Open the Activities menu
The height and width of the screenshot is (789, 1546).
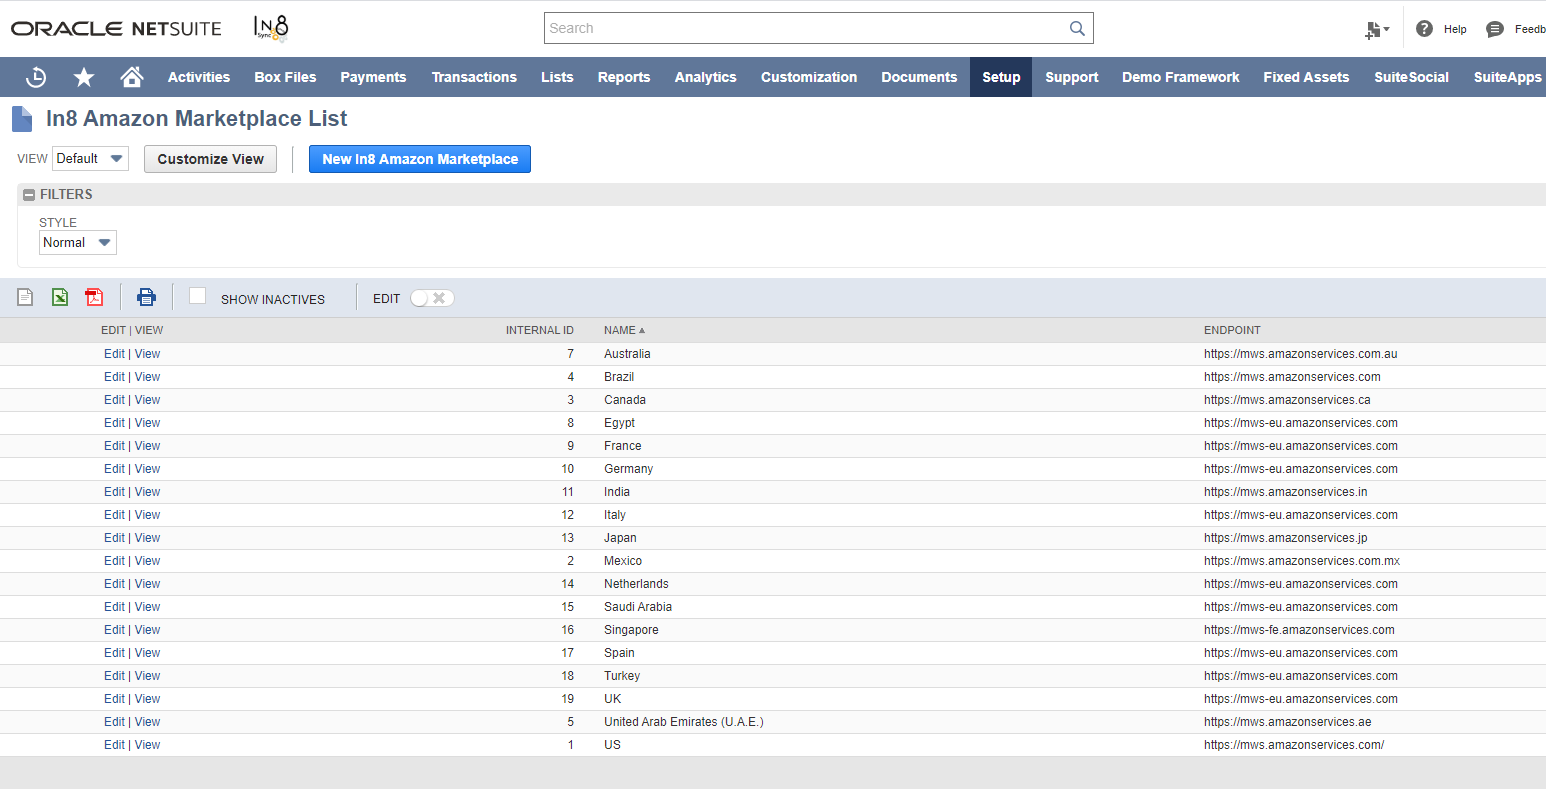(199, 77)
